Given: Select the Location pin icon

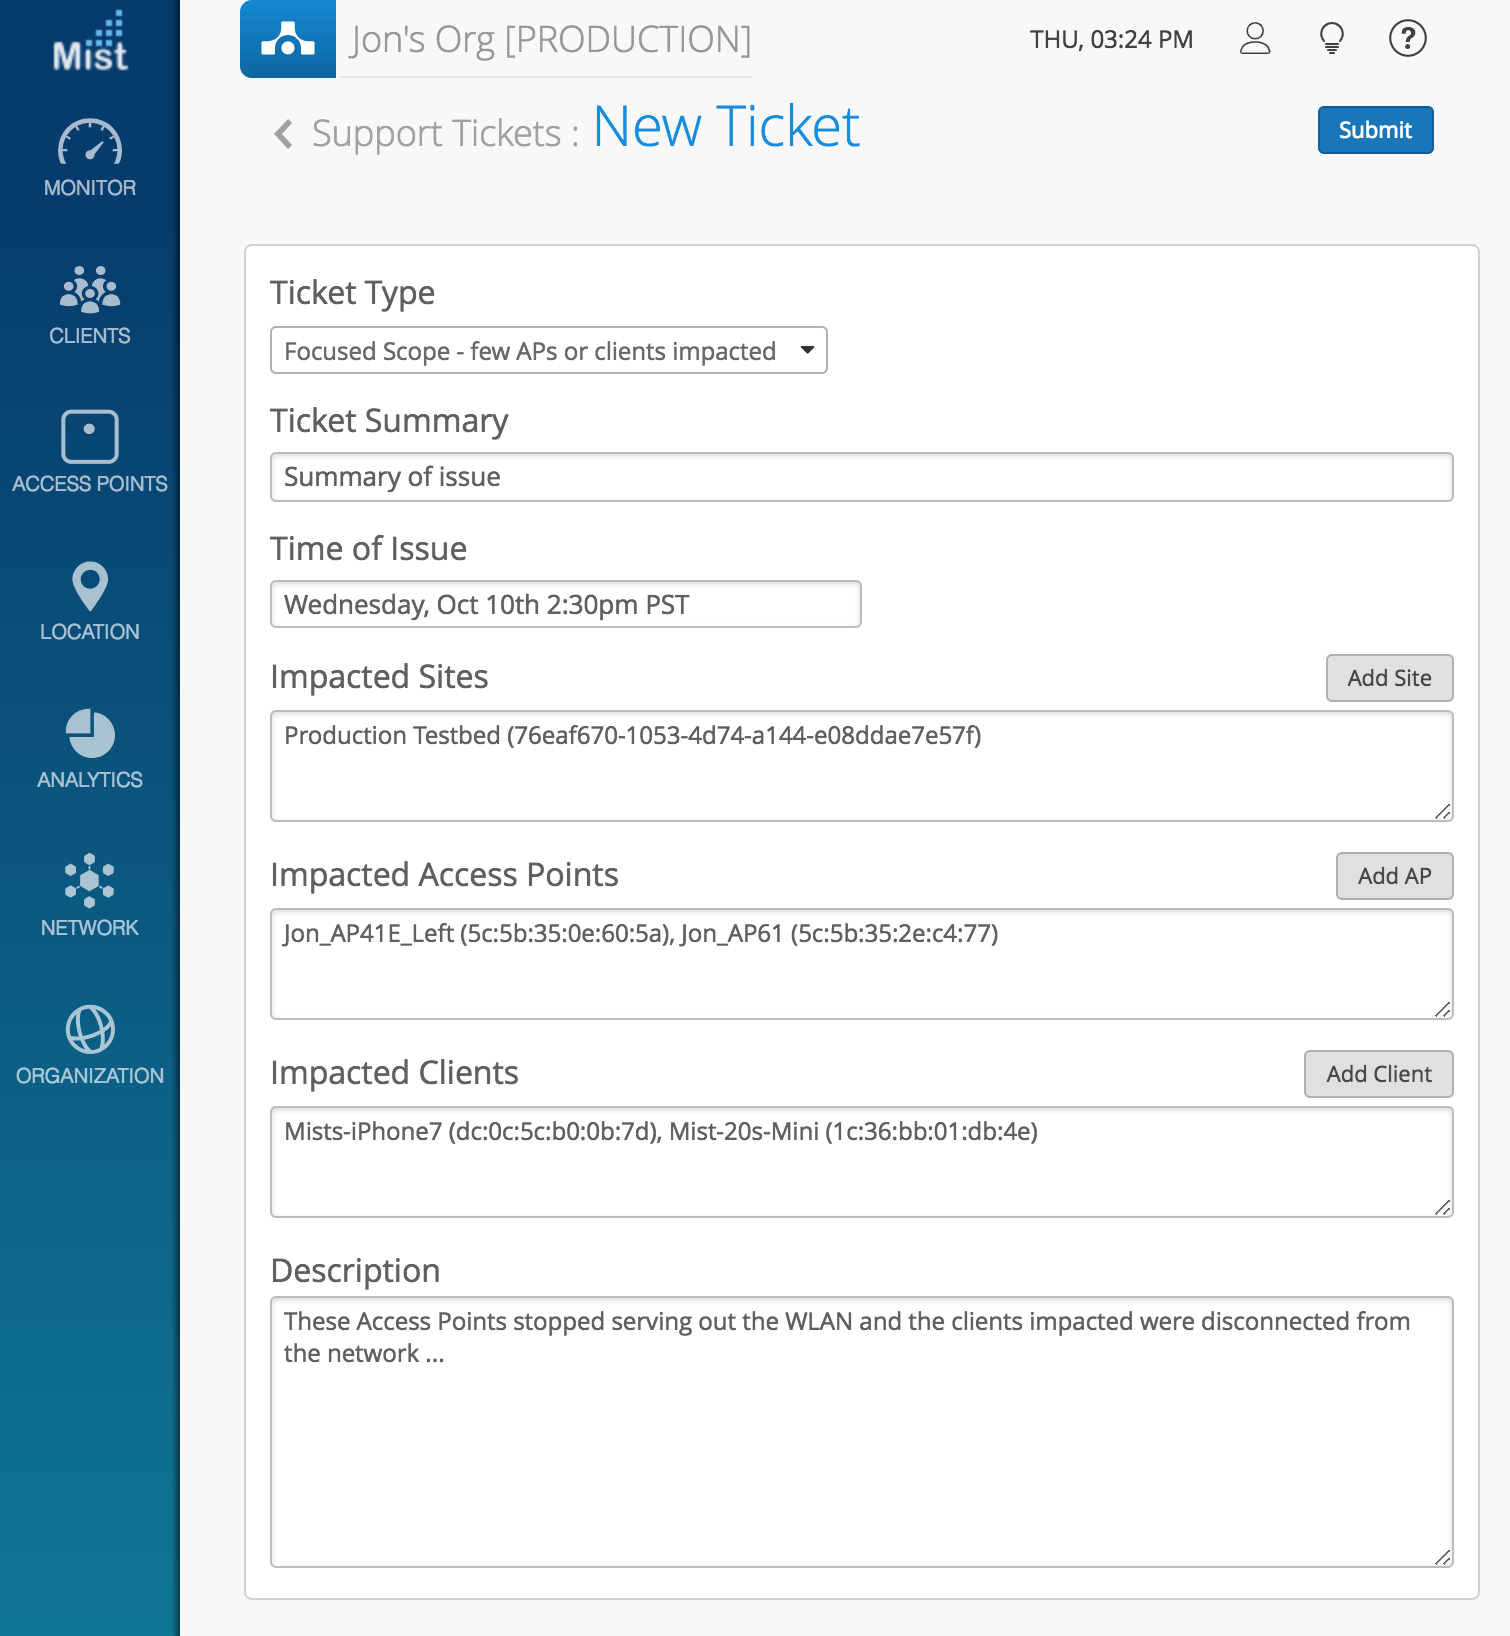Looking at the screenshot, I should pyautogui.click(x=90, y=586).
